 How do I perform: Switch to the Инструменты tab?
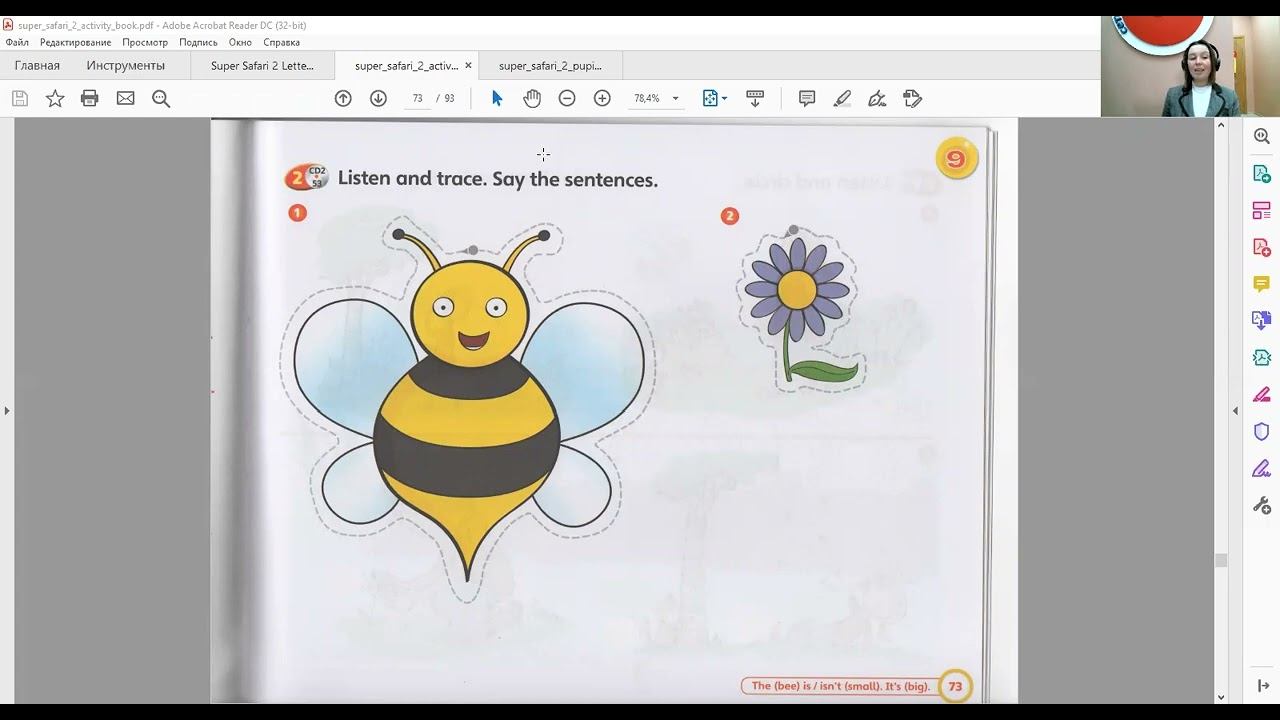tap(126, 66)
